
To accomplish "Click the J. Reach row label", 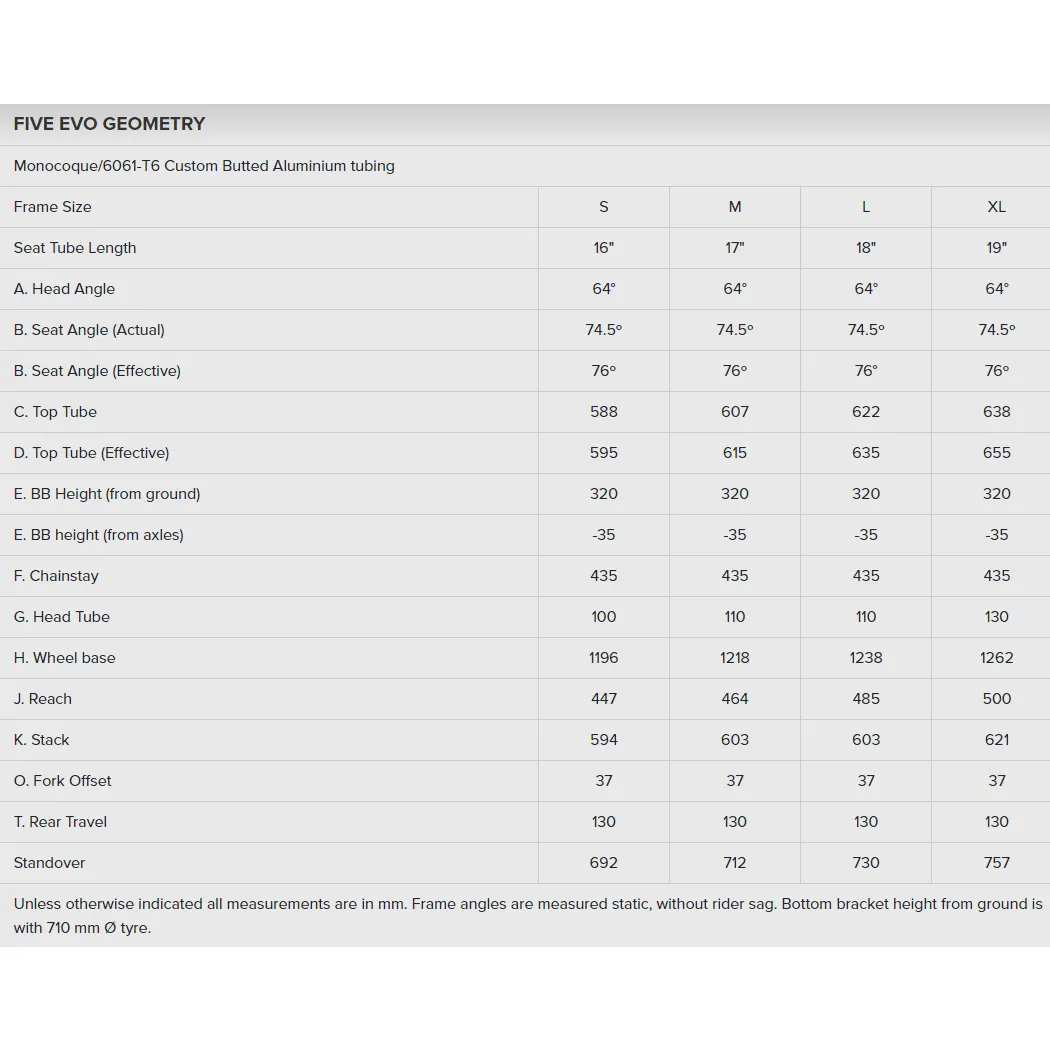I will coord(43,699).
